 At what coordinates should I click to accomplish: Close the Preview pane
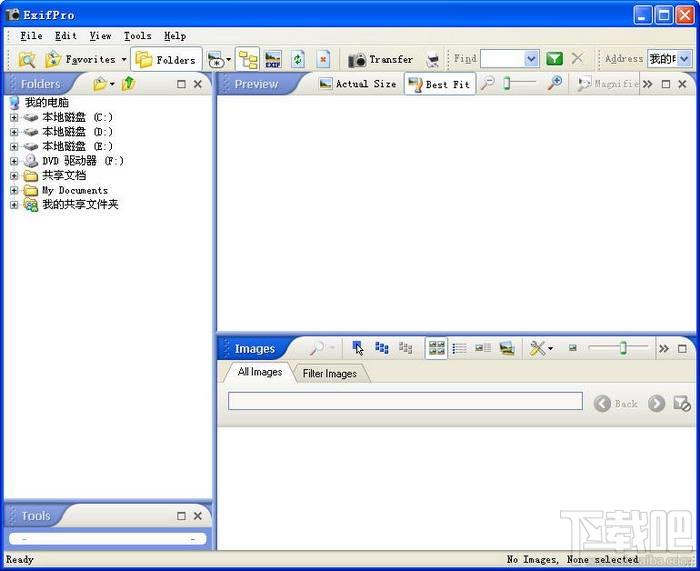point(682,84)
